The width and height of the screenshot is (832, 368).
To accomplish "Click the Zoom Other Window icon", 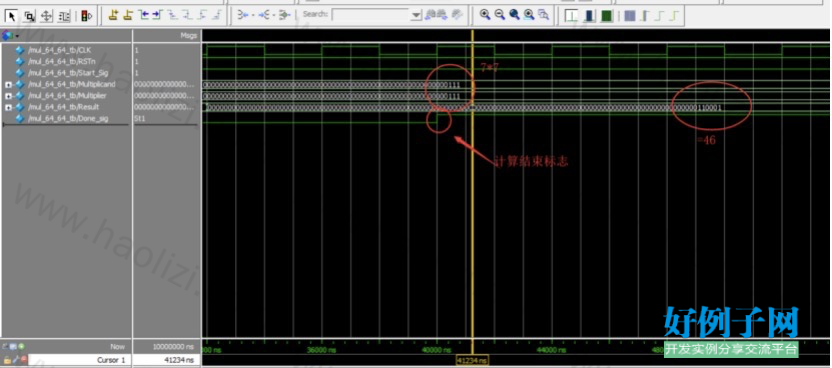I will (543, 15).
